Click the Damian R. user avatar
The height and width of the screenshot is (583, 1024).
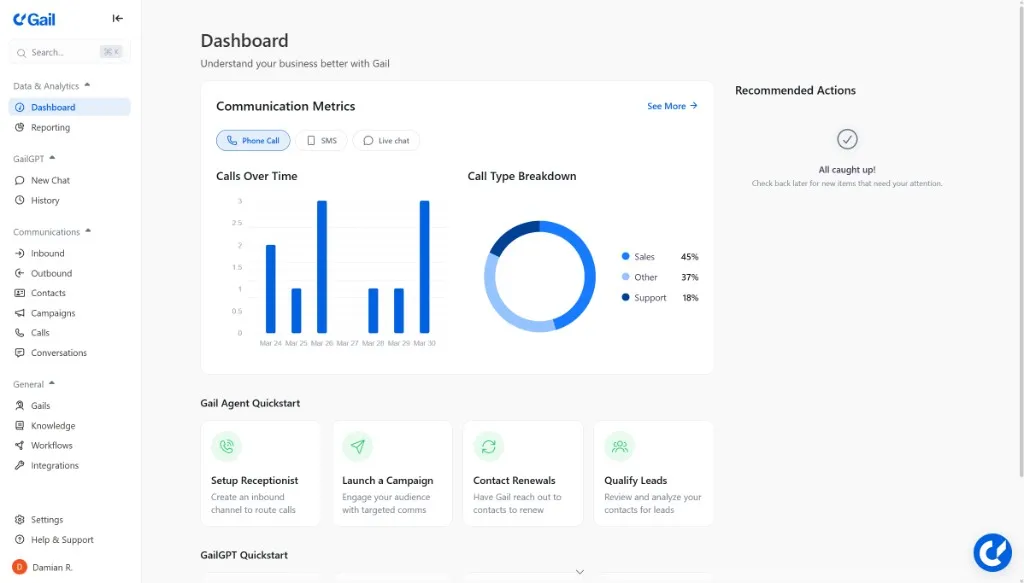click(x=20, y=567)
